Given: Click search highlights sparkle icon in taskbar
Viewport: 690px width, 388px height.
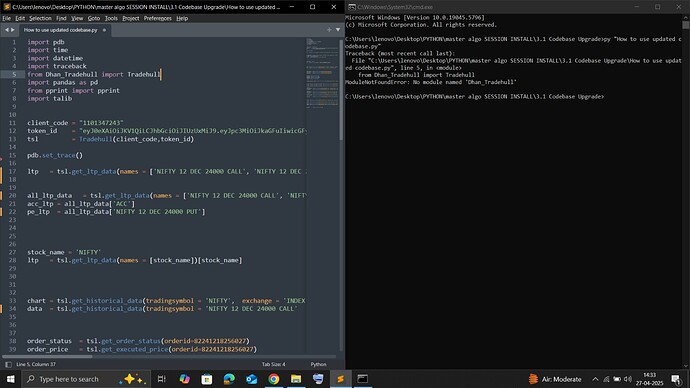Looking at the screenshot, I should pos(133,379).
